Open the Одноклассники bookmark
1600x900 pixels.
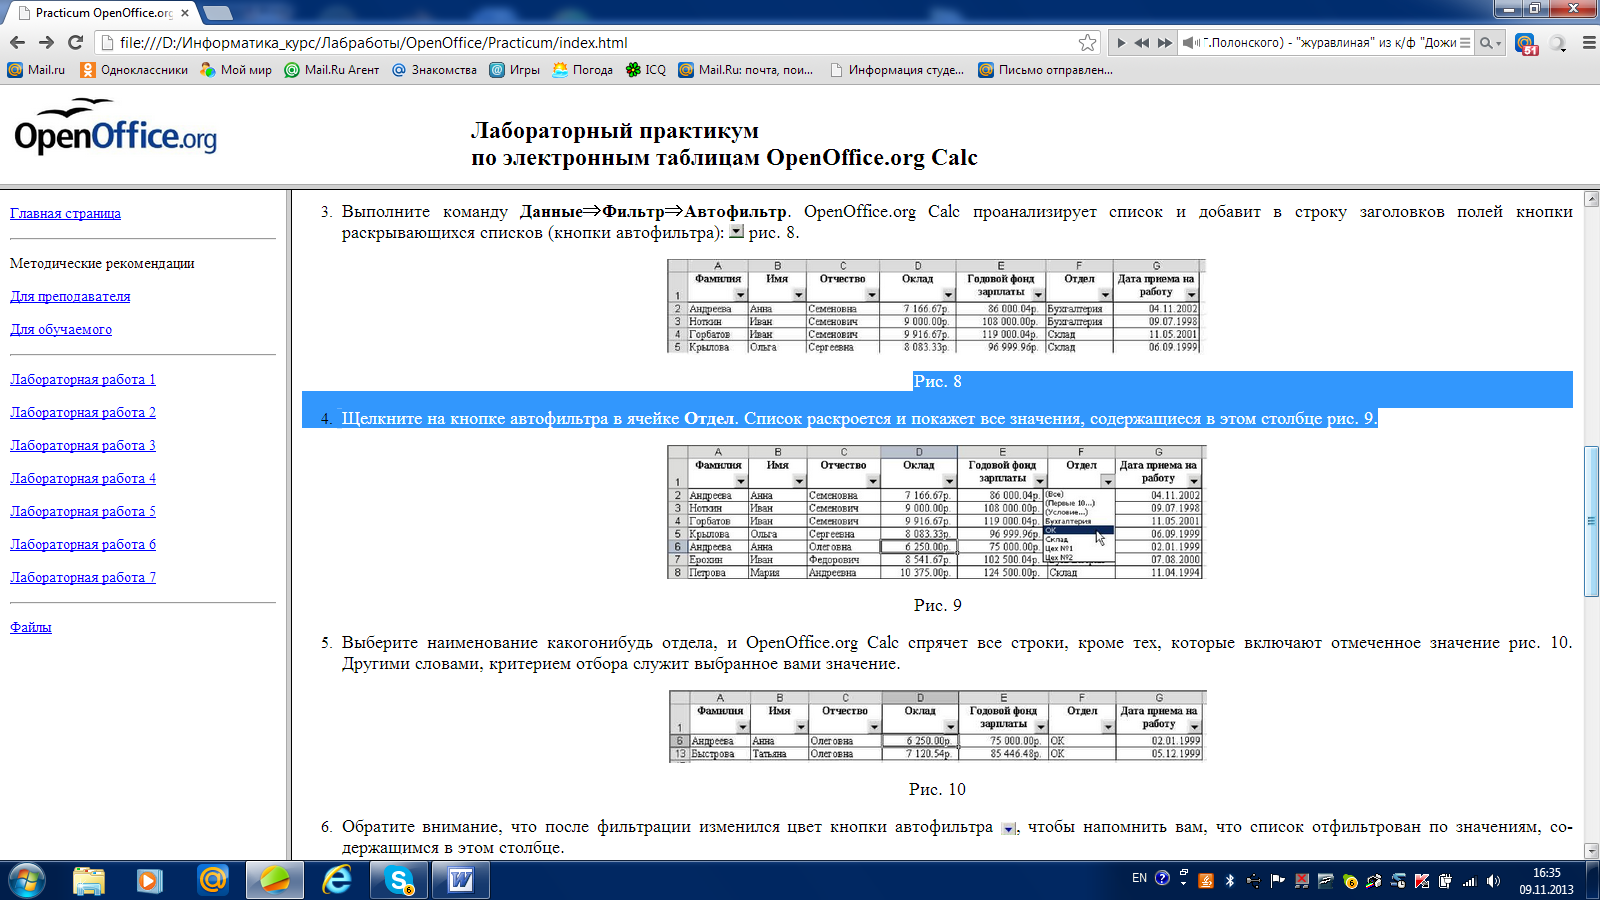click(134, 70)
